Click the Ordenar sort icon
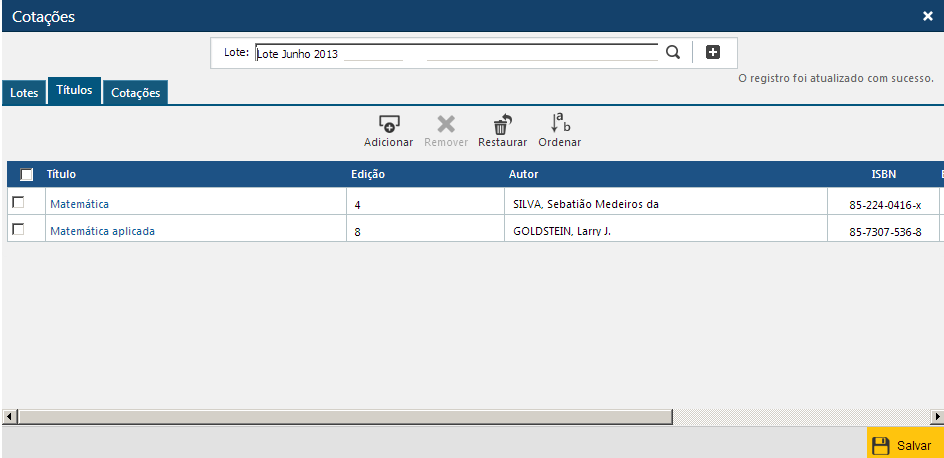 560,124
